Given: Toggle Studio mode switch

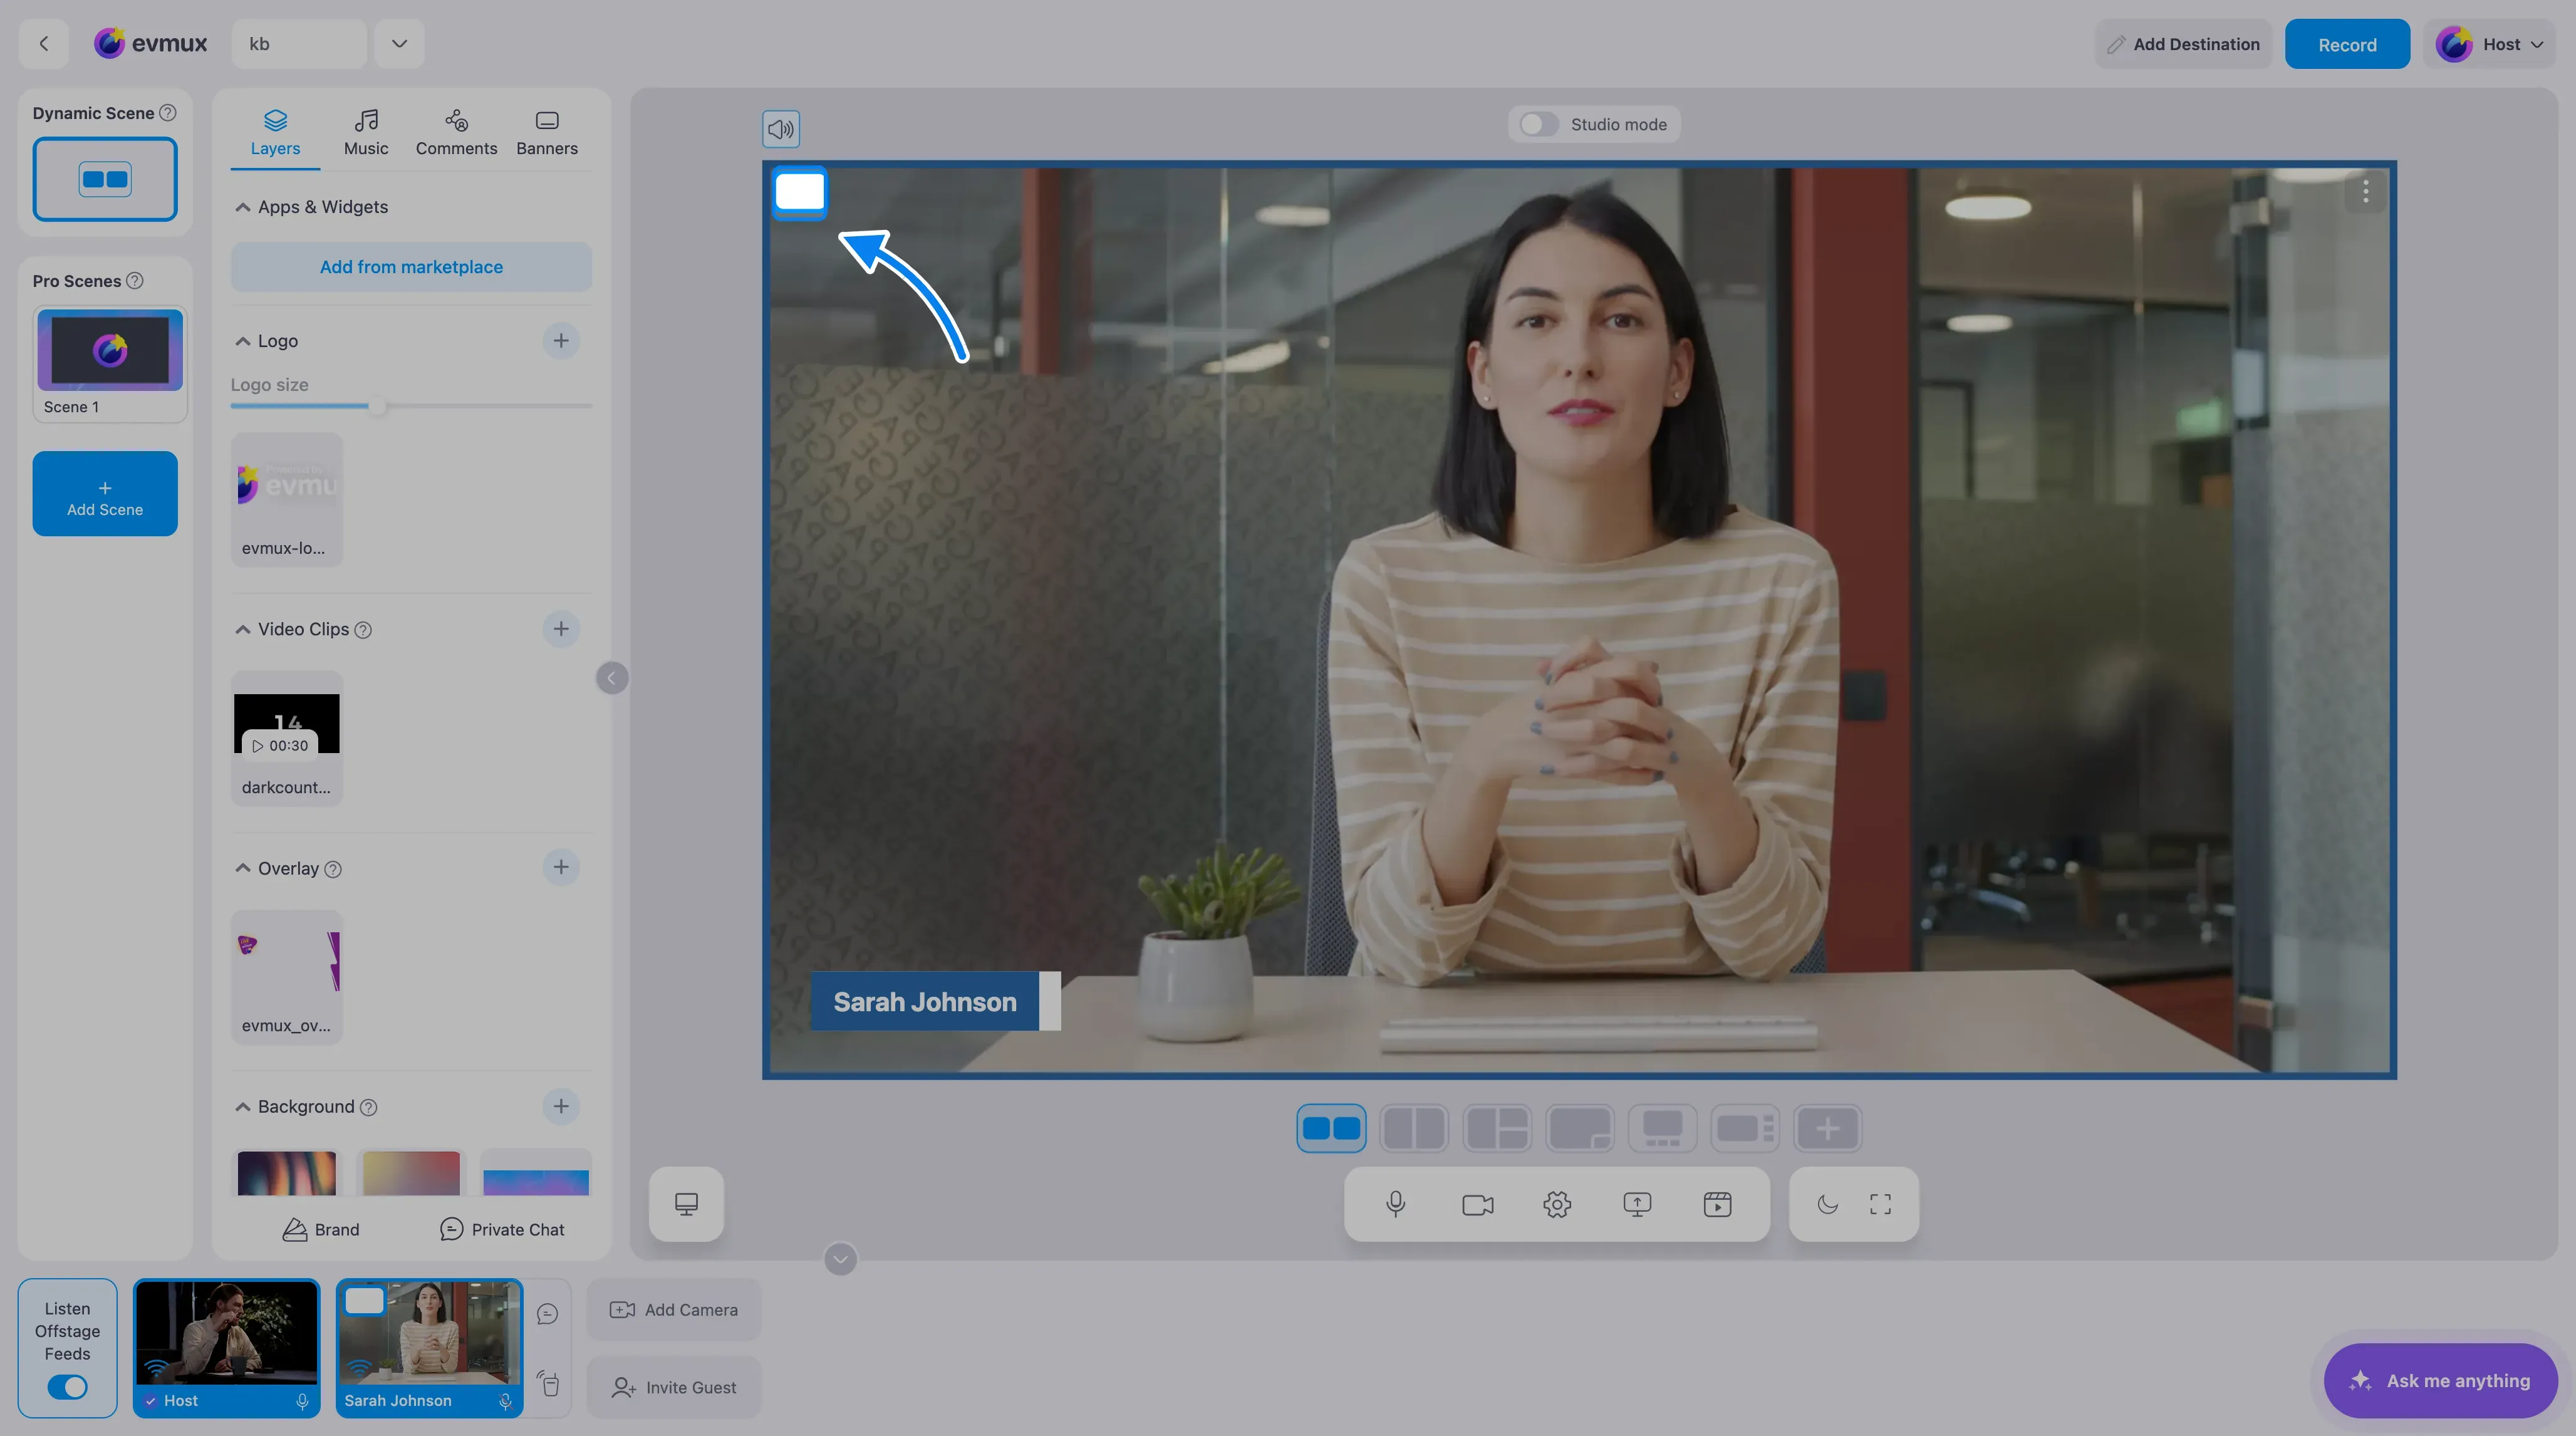Looking at the screenshot, I should [x=1538, y=124].
